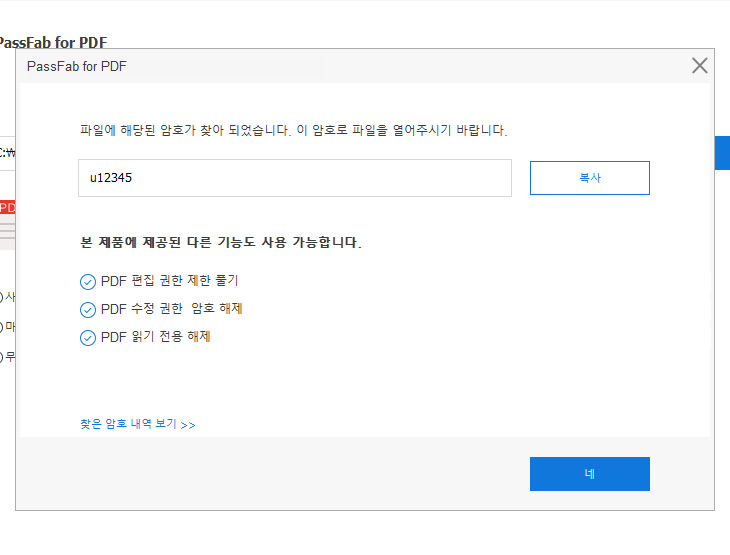
Task: Click the text PDF 수정 권한 암호 해제
Action: 171,309
